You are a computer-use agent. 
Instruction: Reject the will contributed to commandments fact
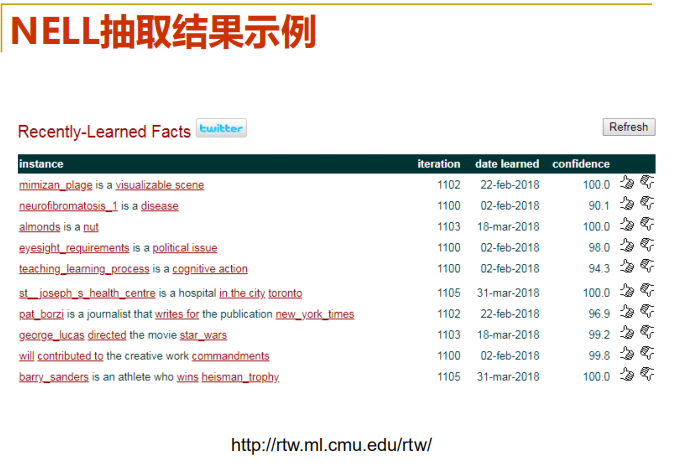pos(647,354)
